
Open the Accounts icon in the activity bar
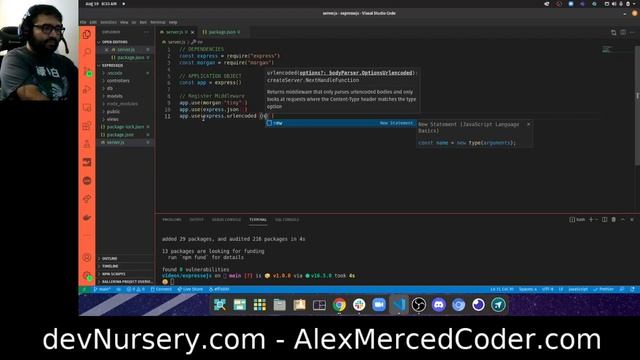click(87, 258)
